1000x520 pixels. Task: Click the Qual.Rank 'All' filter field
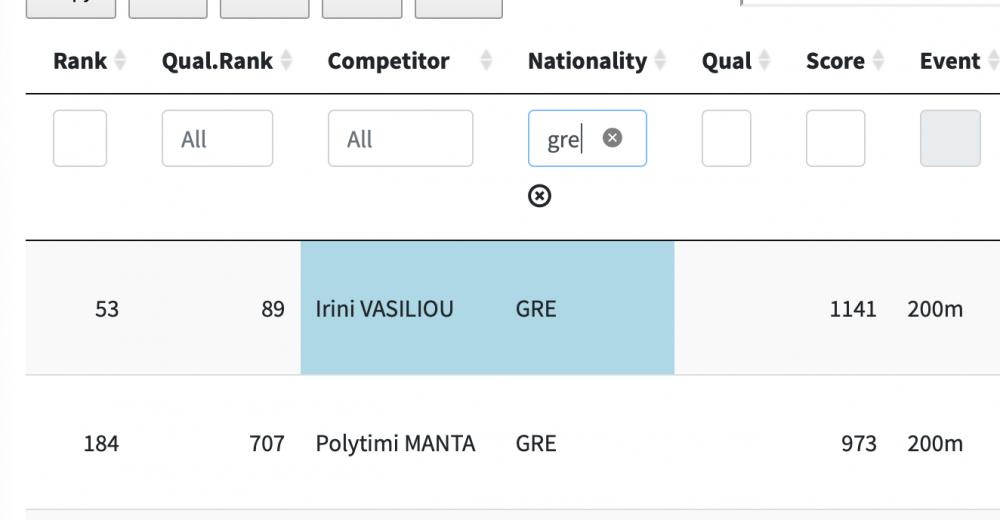tap(217, 139)
